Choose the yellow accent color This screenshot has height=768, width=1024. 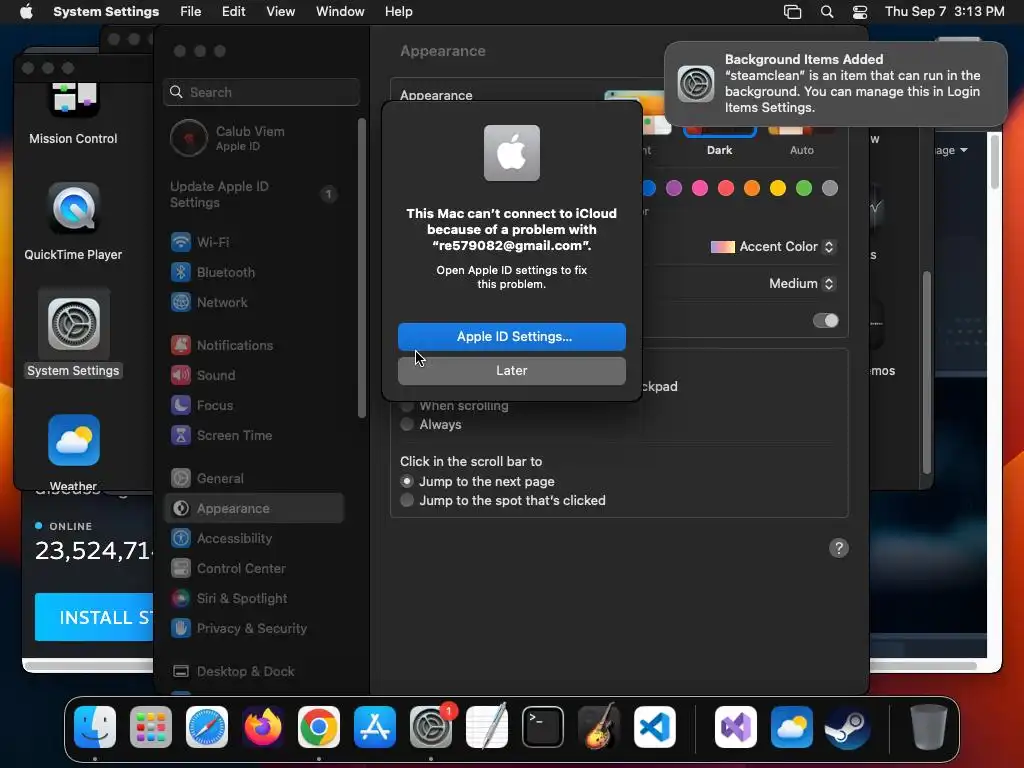(x=778, y=188)
